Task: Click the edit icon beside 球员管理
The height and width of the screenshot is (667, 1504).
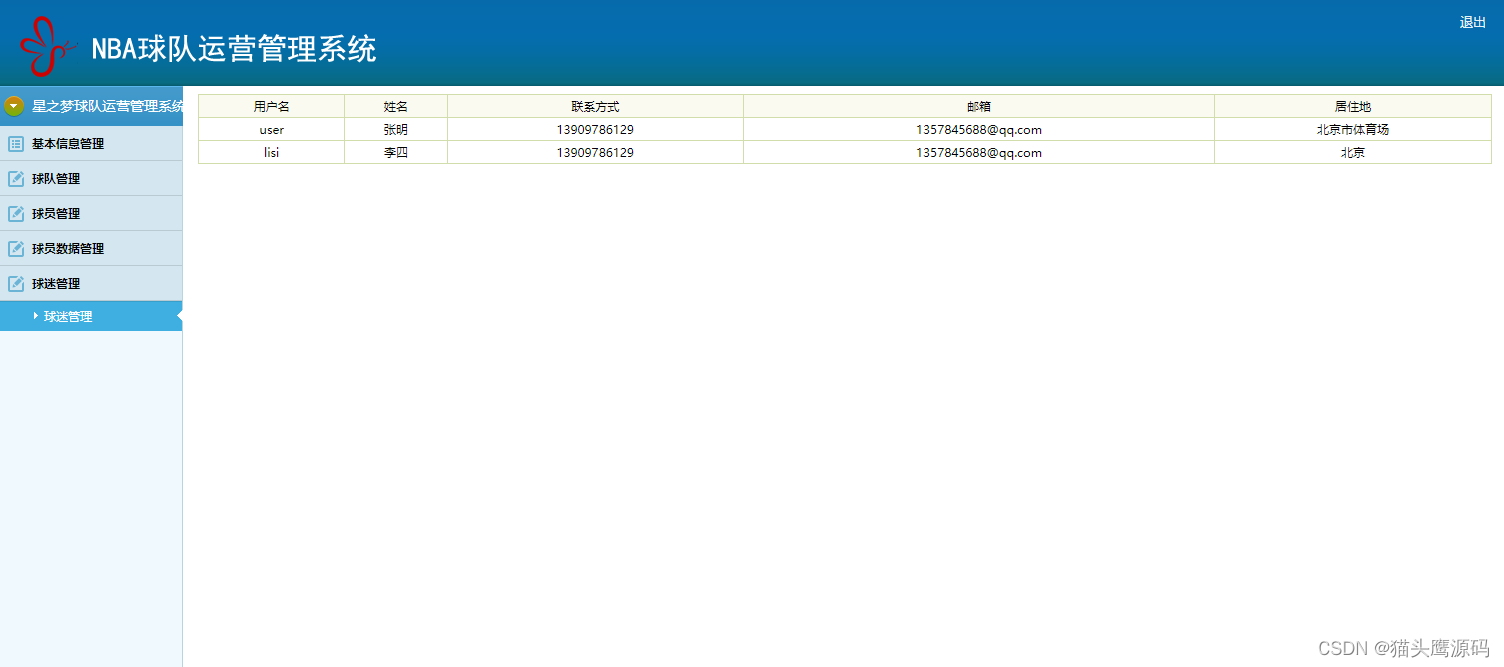Action: [x=16, y=214]
